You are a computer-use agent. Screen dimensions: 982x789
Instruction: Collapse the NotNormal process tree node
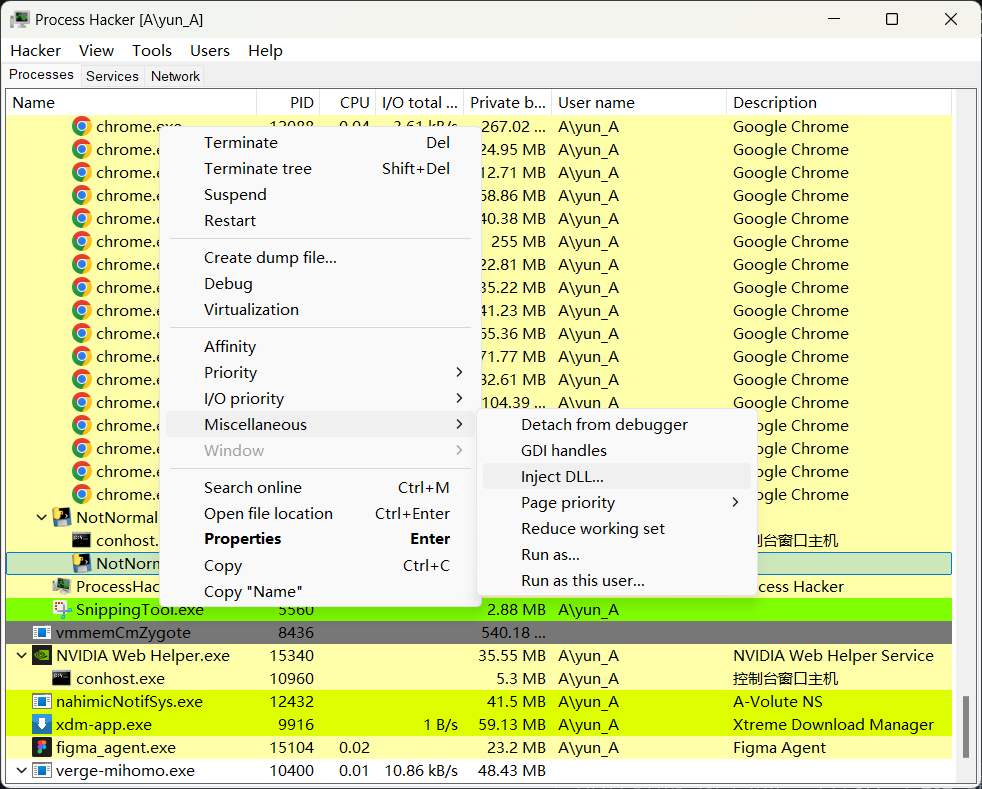click(x=42, y=518)
